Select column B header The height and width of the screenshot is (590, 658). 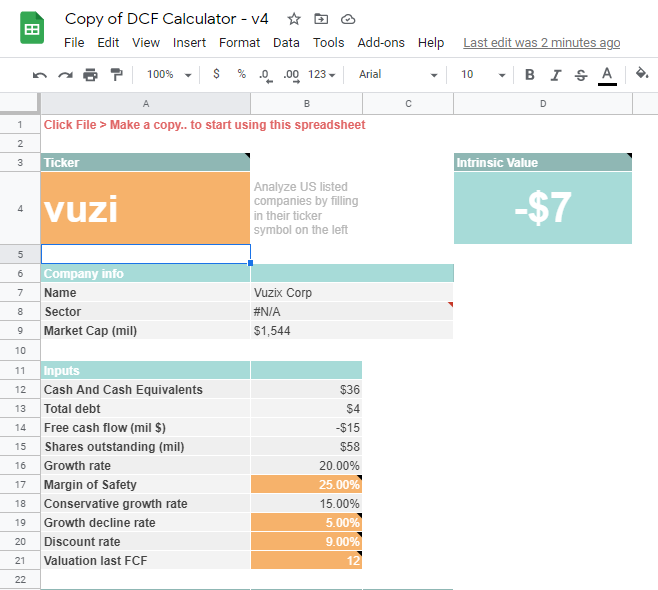[x=307, y=104]
